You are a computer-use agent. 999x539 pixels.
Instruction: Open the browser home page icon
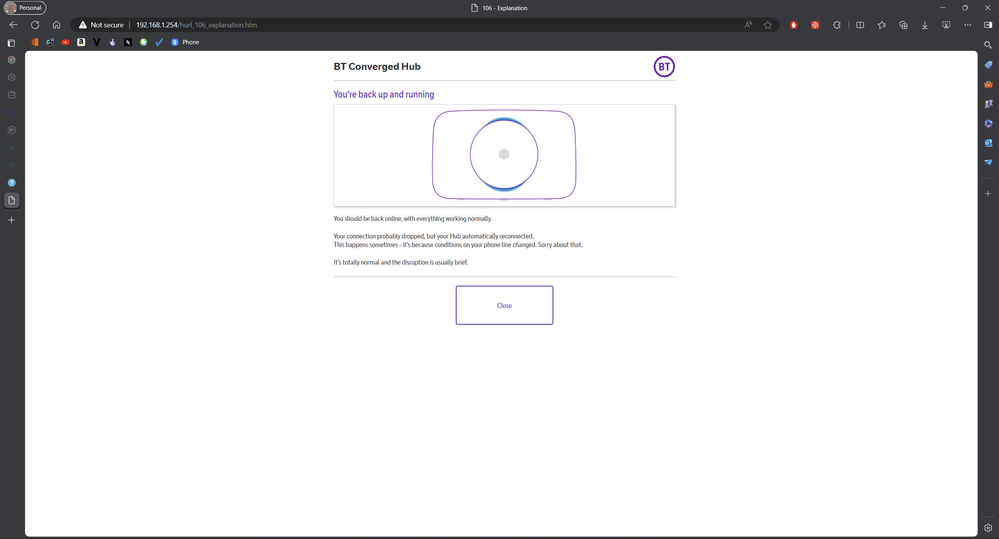57,25
